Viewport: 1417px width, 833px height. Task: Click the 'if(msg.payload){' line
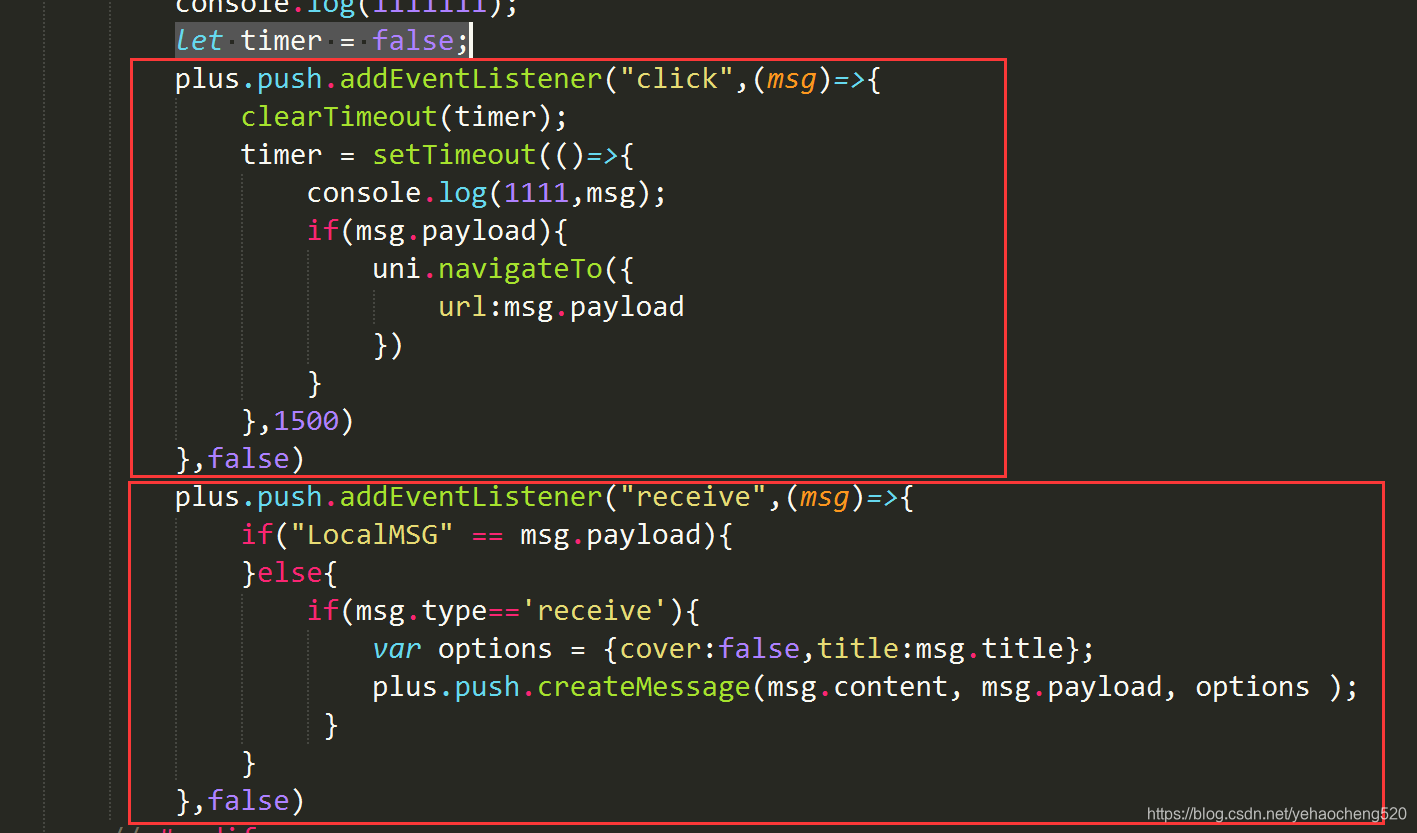tap(437, 231)
